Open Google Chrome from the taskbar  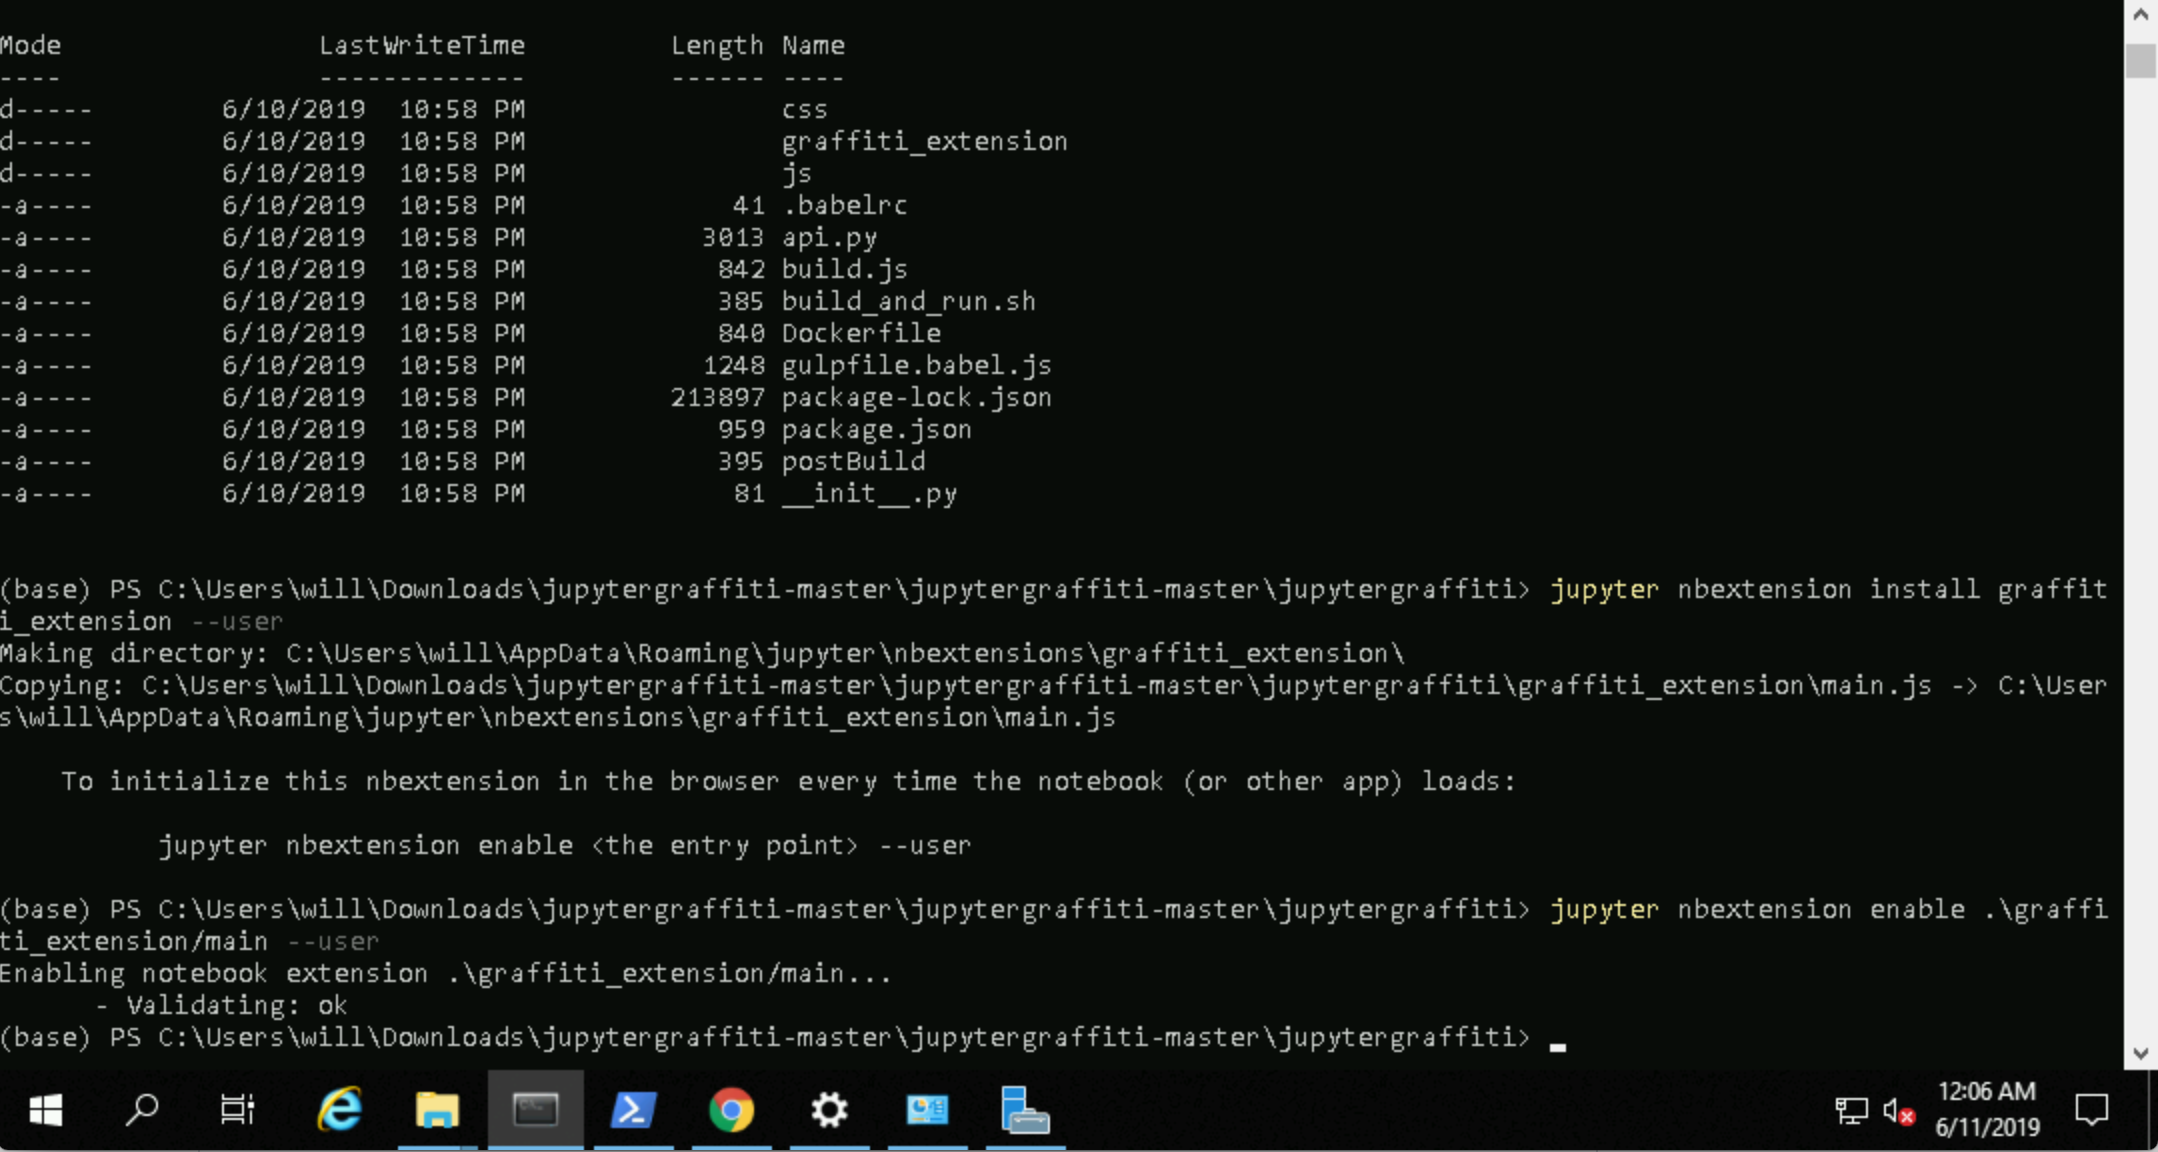pos(731,1110)
